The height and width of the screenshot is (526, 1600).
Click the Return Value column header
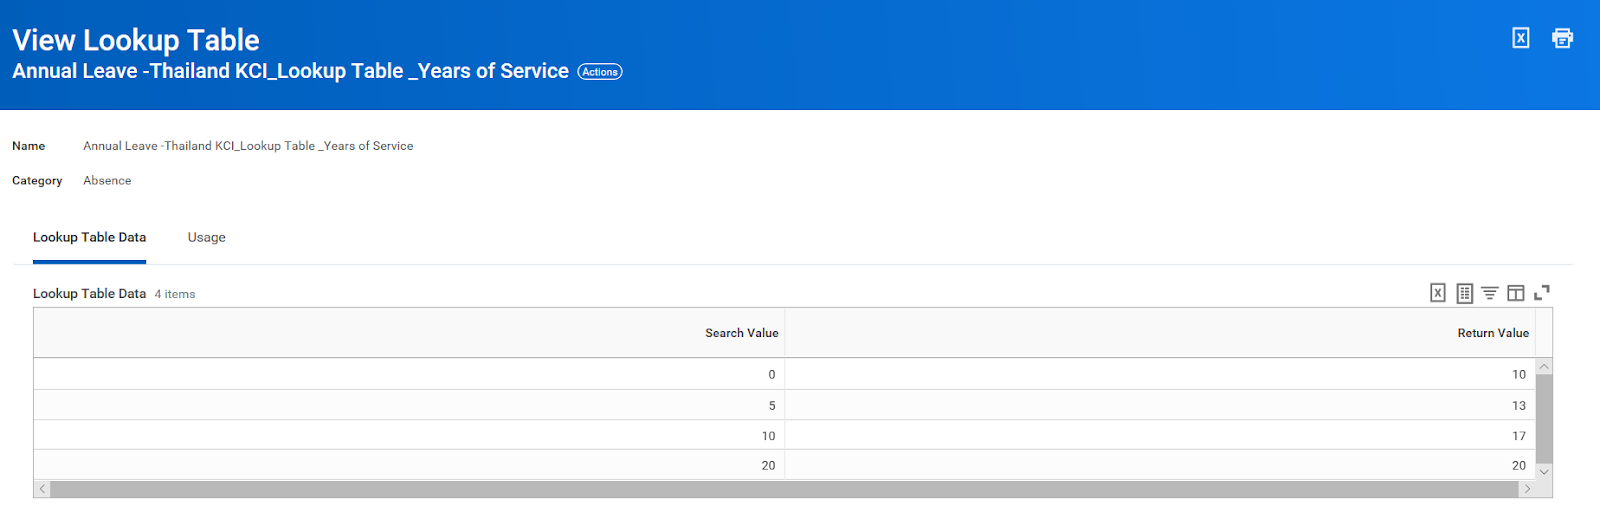click(1492, 333)
